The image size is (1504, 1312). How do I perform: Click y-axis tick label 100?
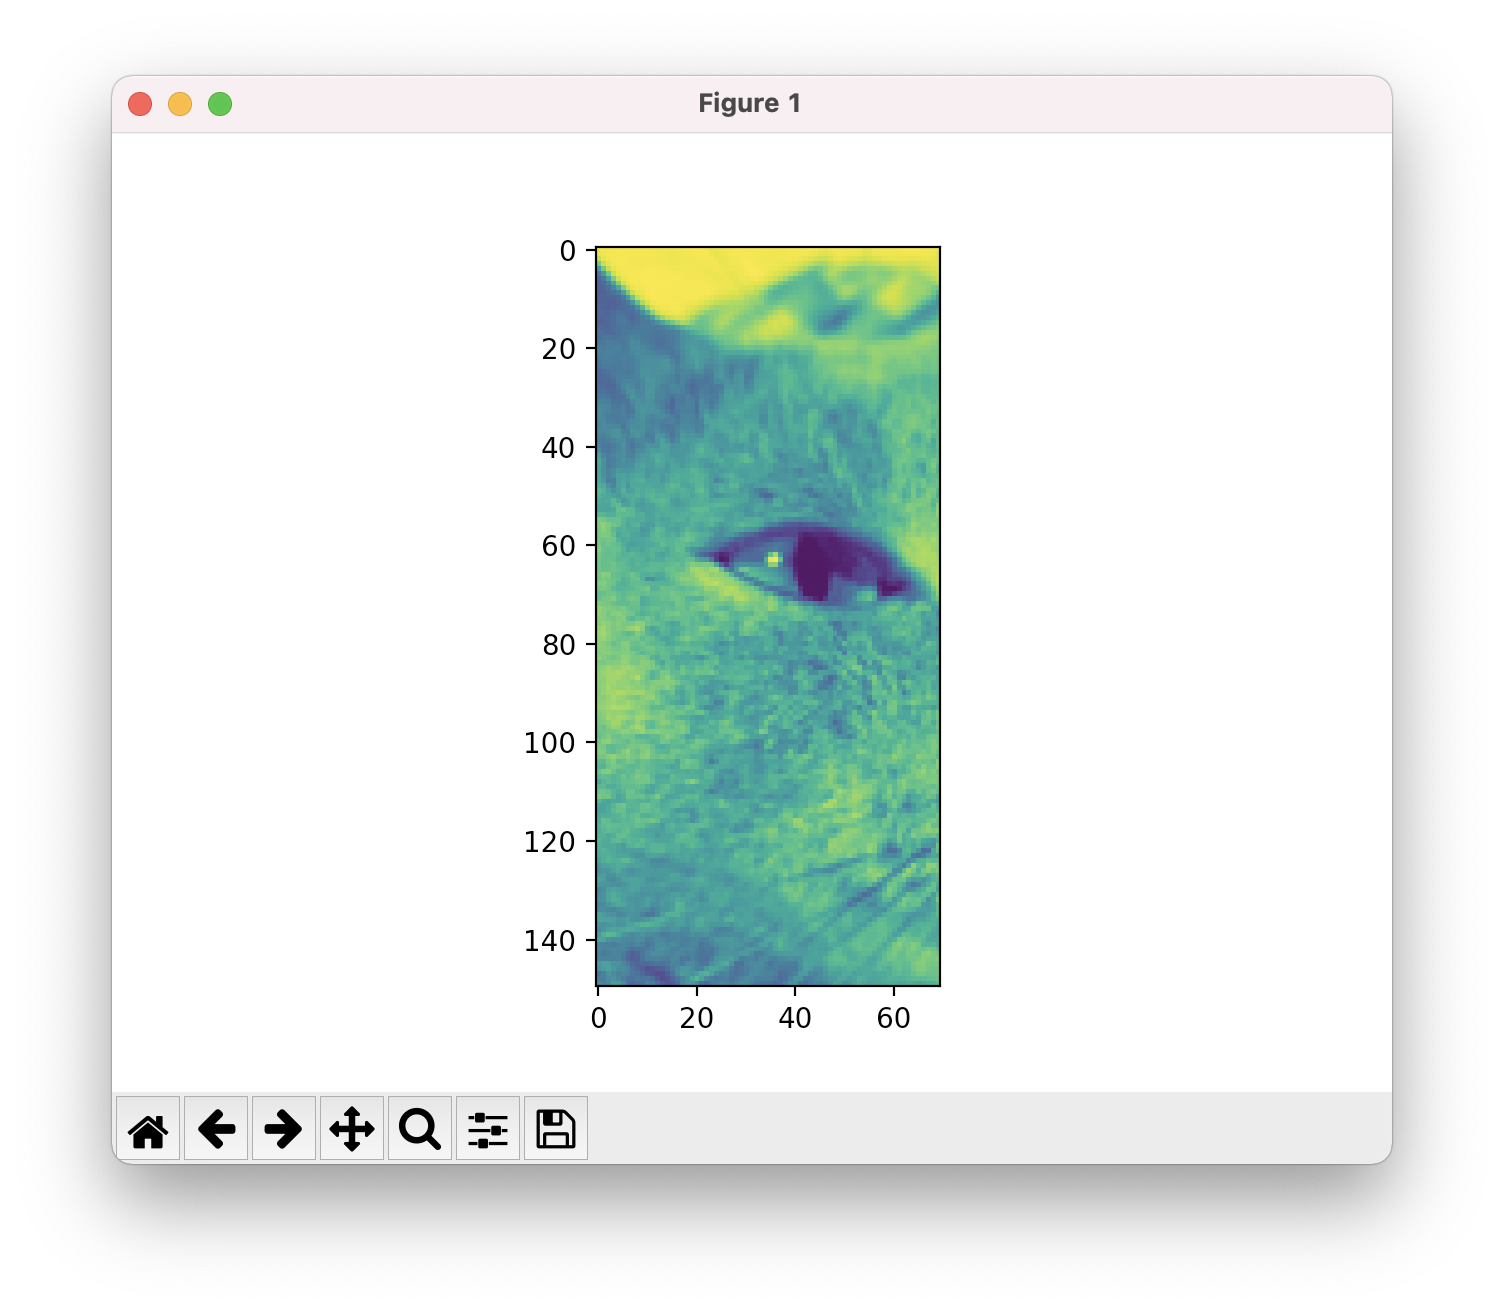pos(550,743)
